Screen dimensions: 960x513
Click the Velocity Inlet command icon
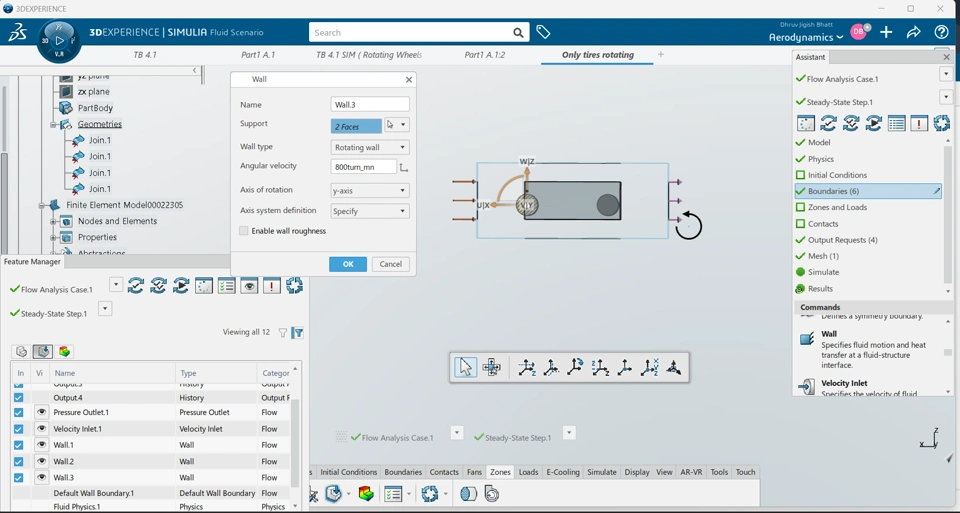tap(807, 387)
